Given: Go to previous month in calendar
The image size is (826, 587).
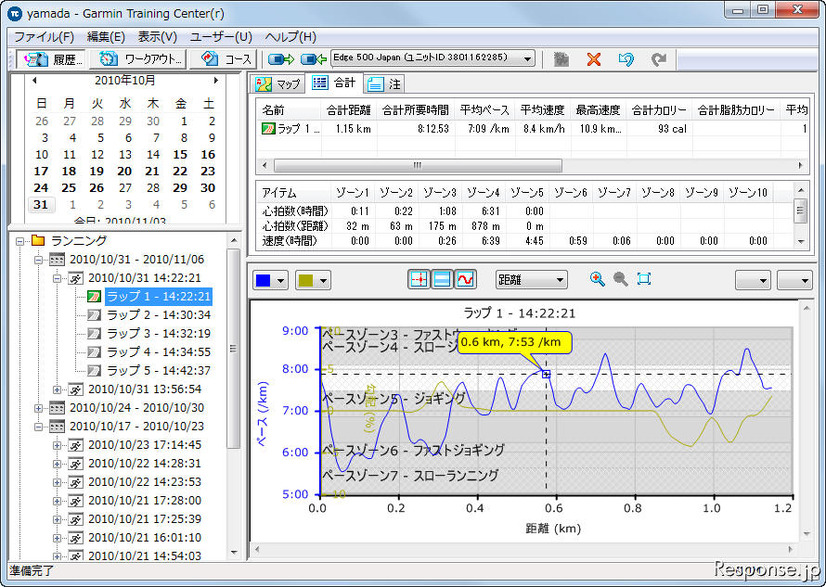Looking at the screenshot, I should click(35, 80).
